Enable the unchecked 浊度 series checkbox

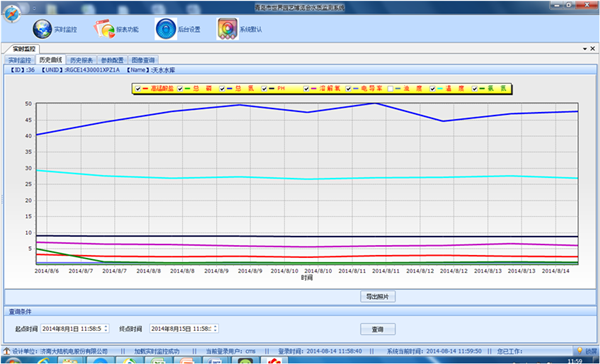[x=390, y=89]
